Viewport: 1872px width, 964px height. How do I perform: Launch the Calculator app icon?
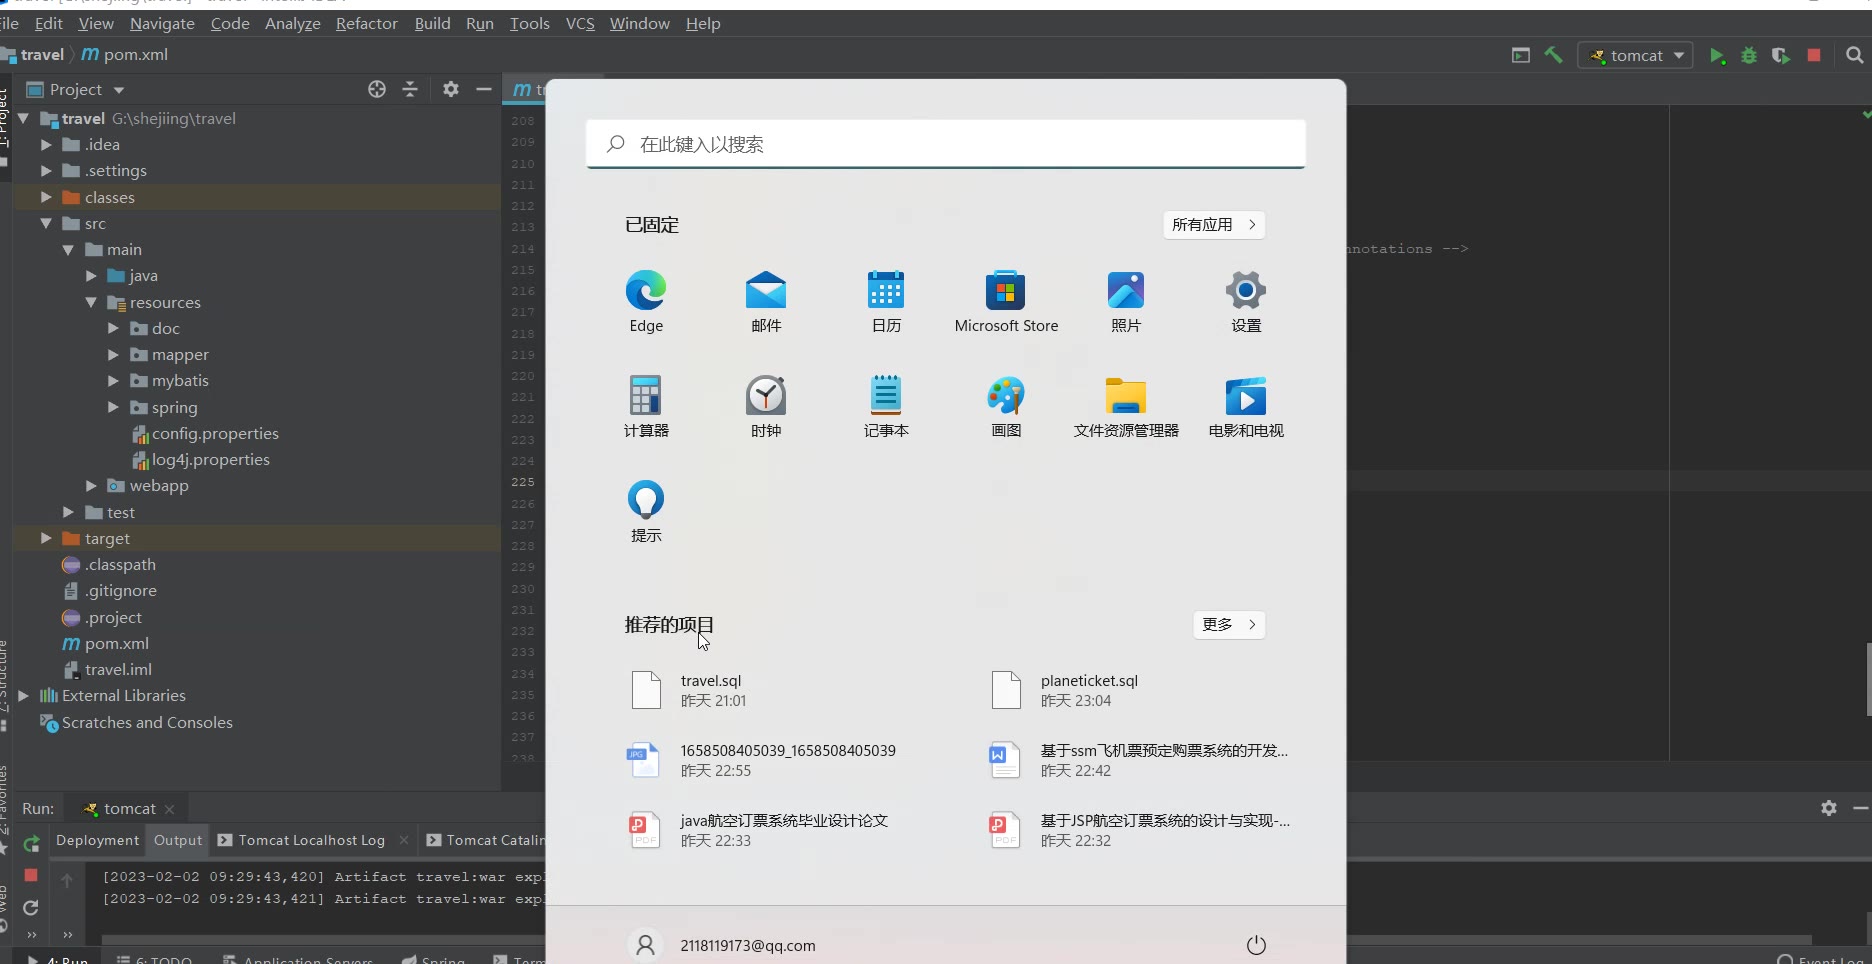point(646,405)
